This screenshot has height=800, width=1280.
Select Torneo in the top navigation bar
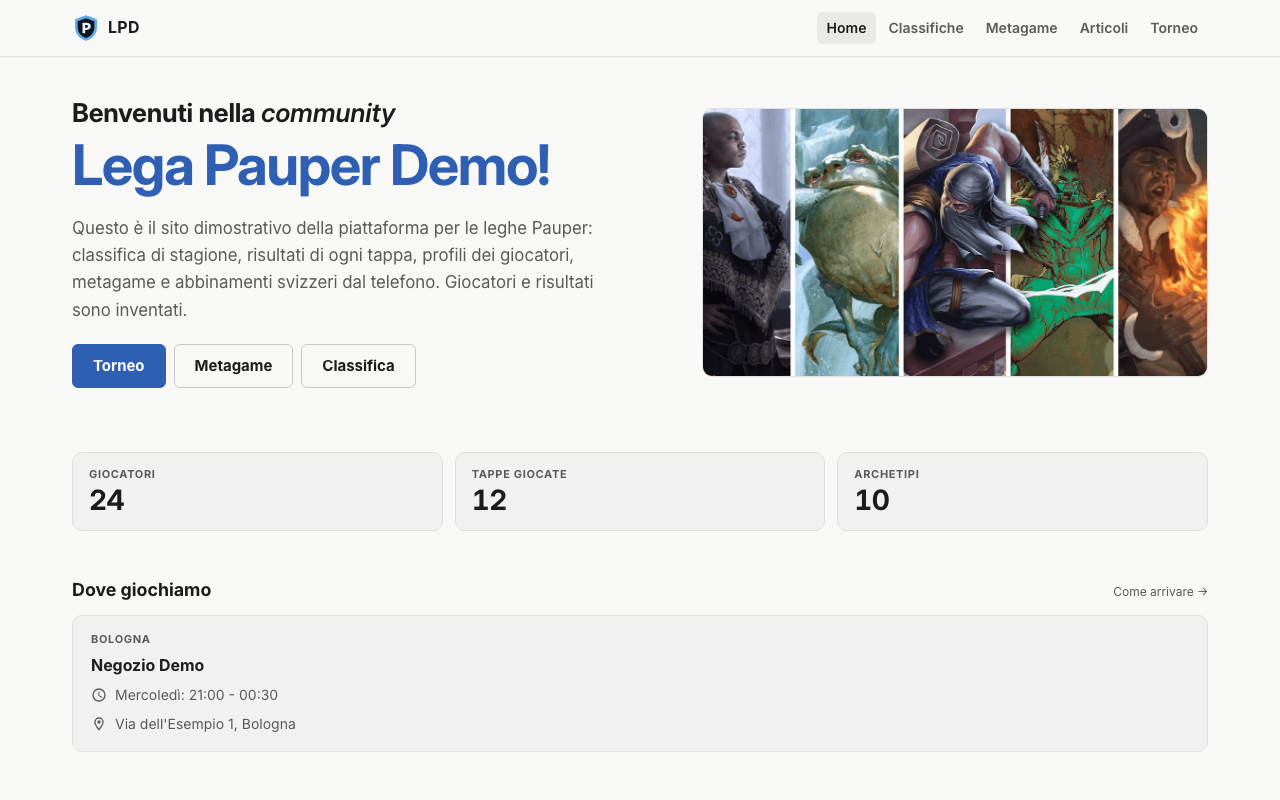(1174, 28)
